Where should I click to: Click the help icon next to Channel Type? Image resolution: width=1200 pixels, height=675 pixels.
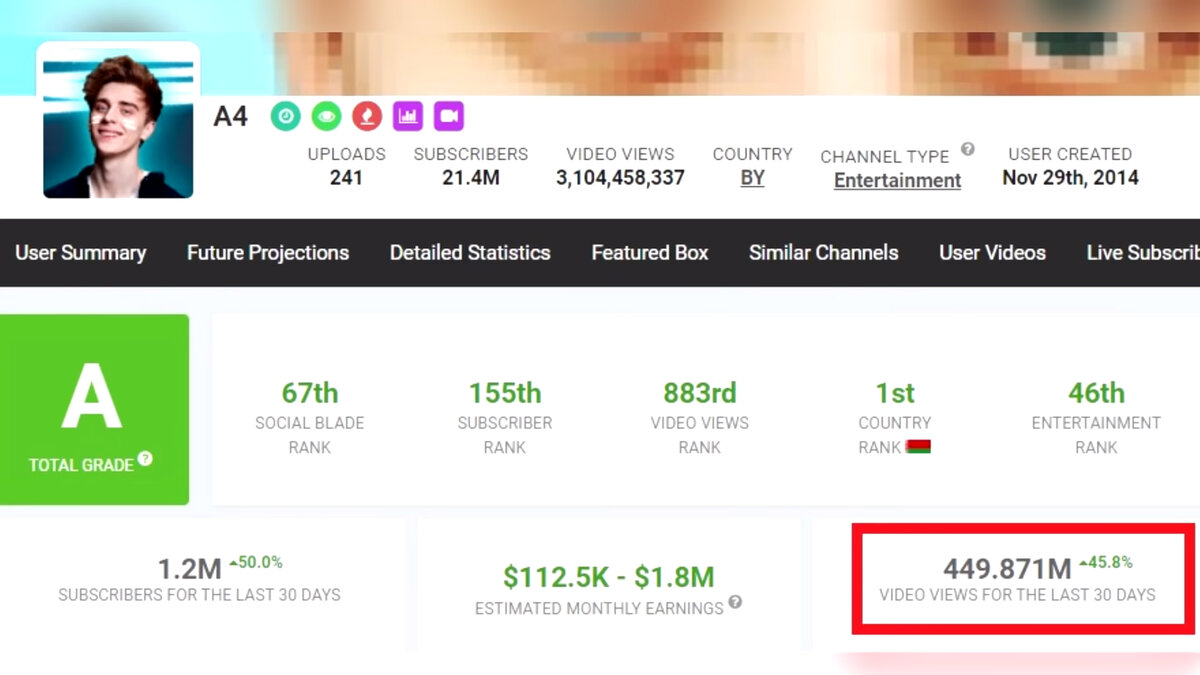[x=967, y=149]
